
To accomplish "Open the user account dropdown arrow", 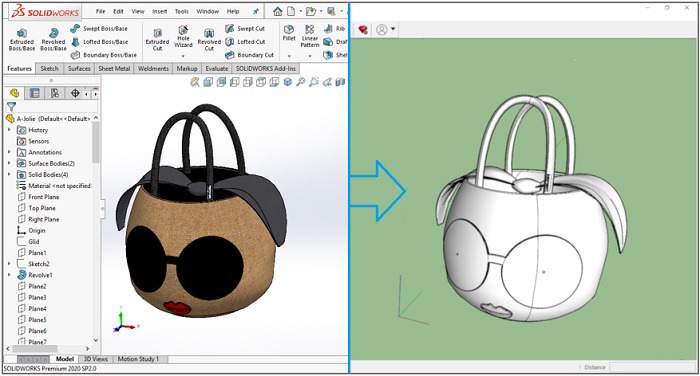I will coord(393,29).
